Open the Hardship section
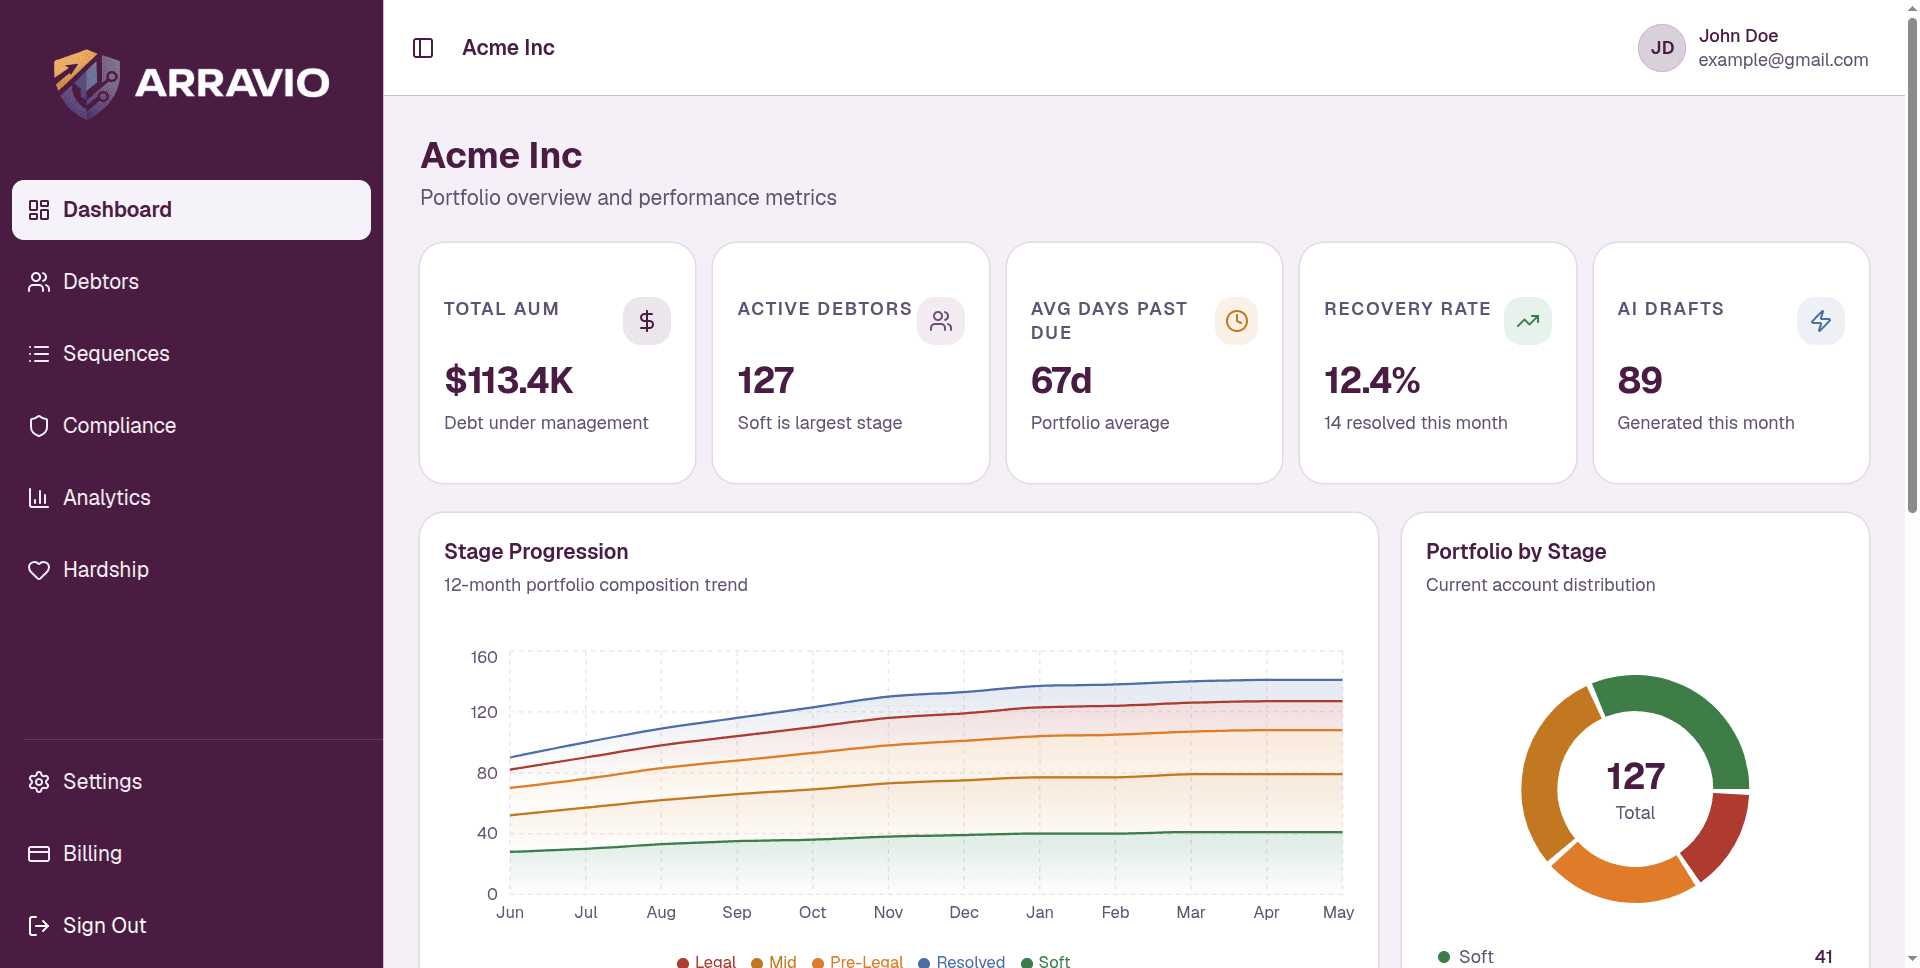Screen dimensions: 1920x968 tap(191, 570)
